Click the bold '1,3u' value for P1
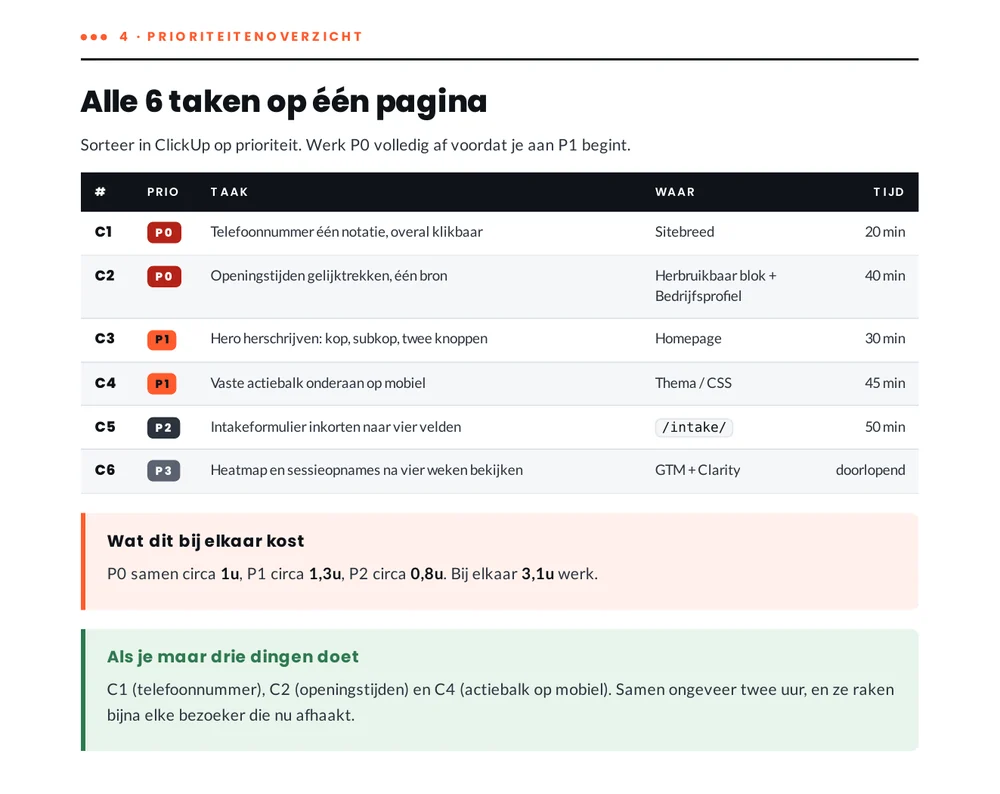Screen dimensions: 1000x794 325,574
